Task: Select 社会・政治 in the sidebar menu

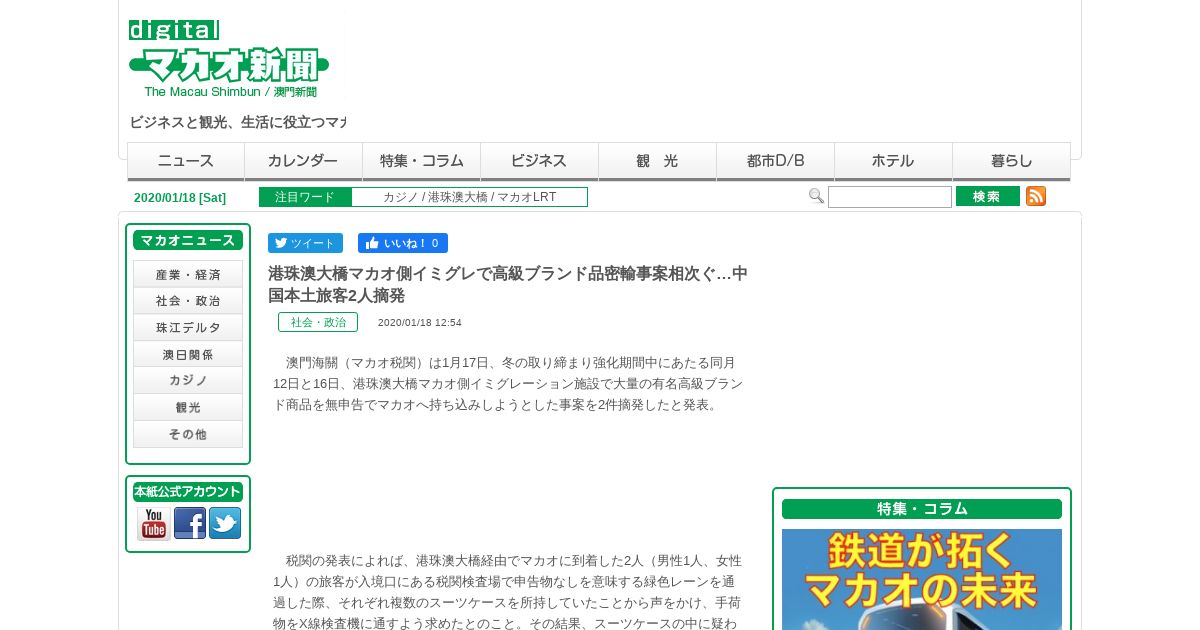Action: pyautogui.click(x=188, y=301)
